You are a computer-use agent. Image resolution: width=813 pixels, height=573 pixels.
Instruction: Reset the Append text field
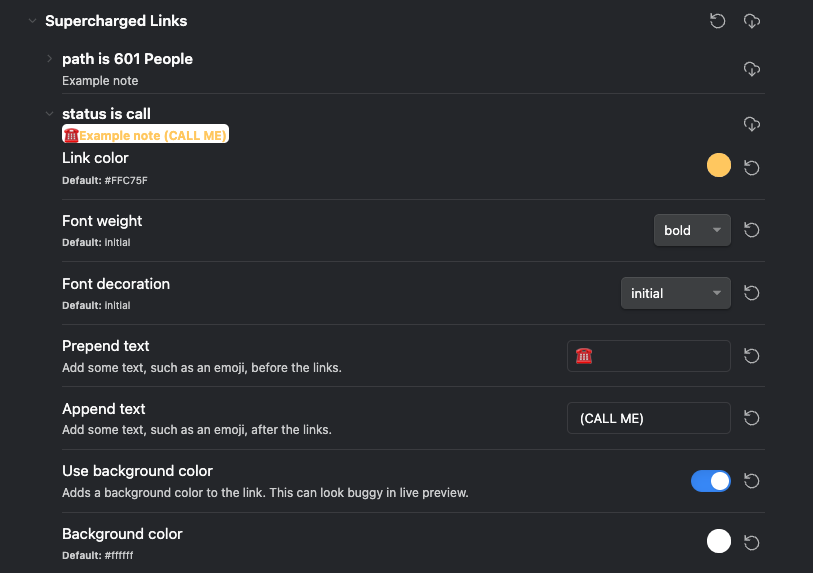[x=752, y=418]
